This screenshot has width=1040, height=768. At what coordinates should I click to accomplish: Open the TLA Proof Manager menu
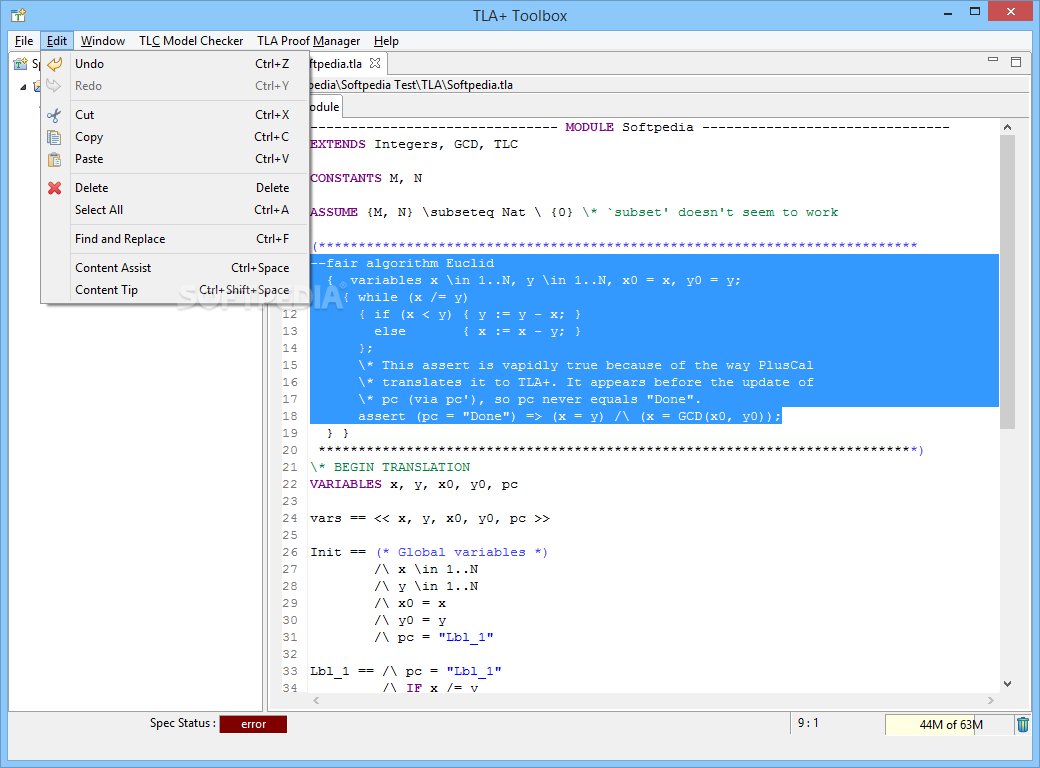click(x=308, y=40)
